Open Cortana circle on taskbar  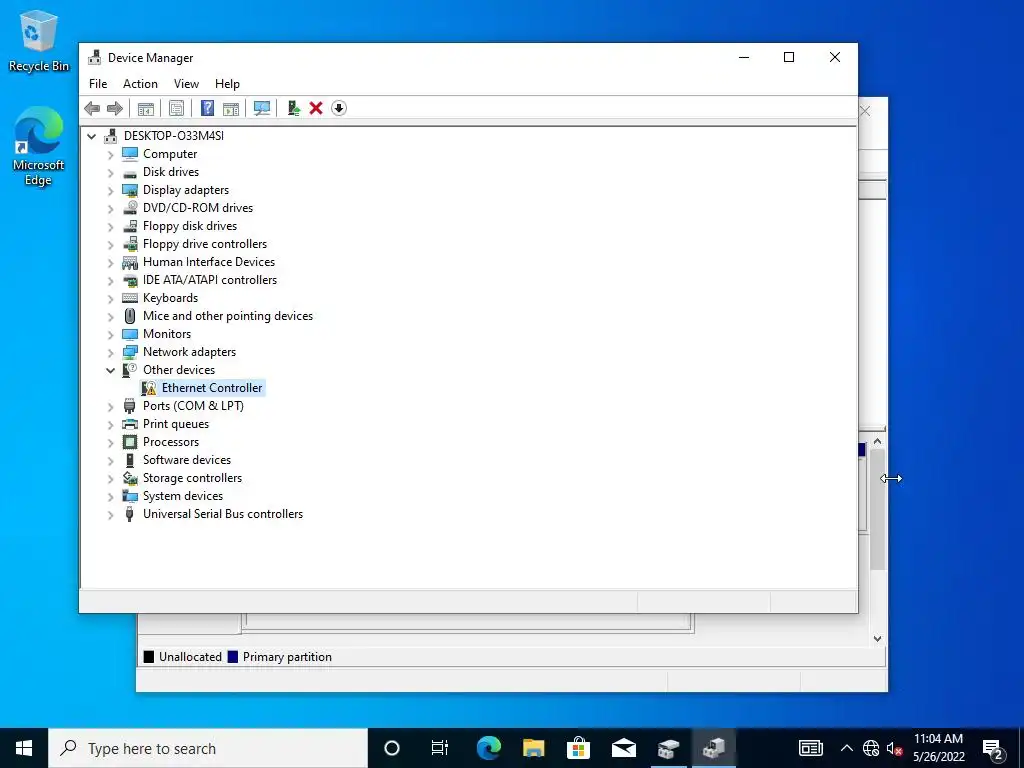[392, 748]
